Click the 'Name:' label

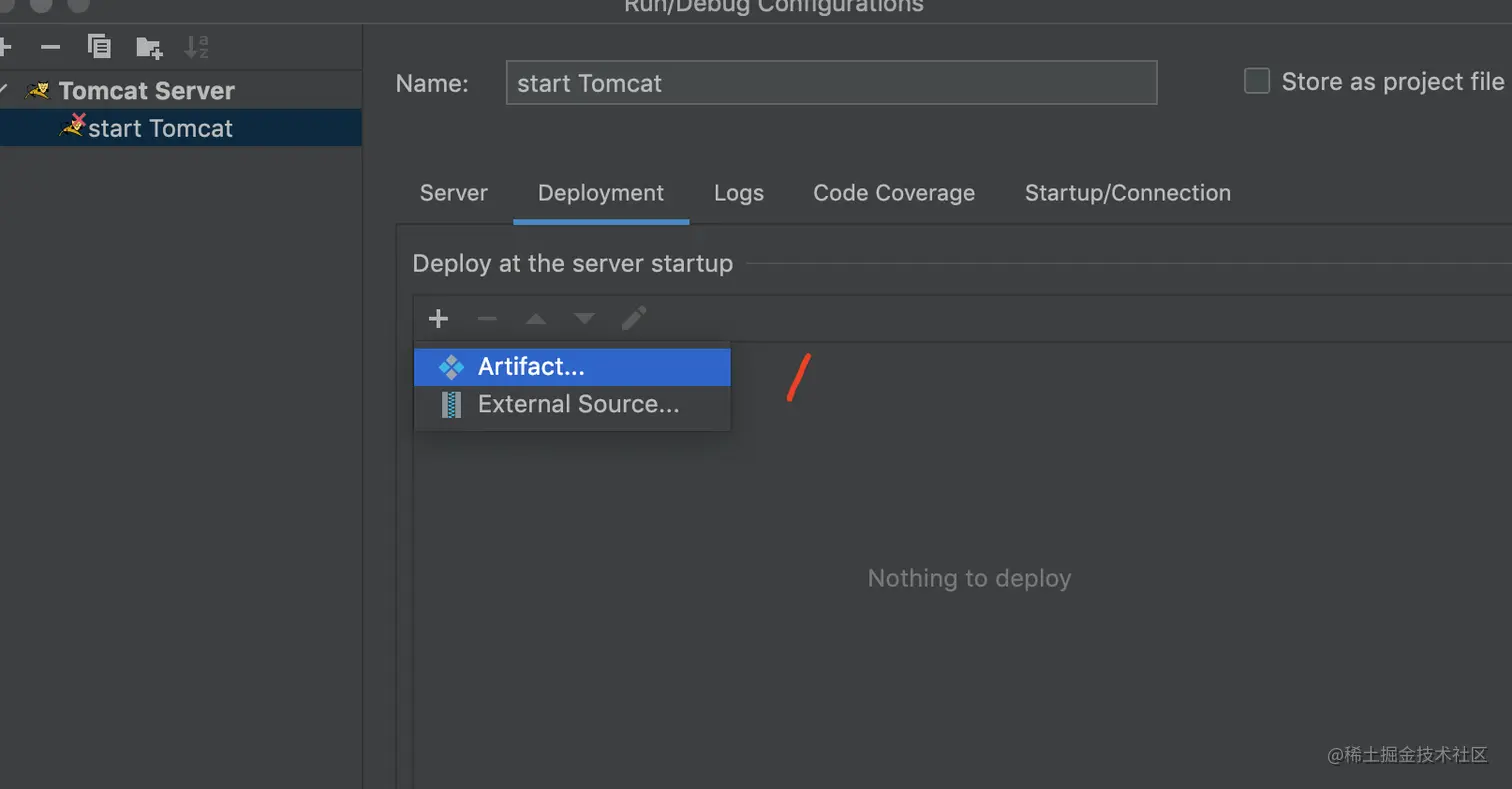(x=432, y=83)
